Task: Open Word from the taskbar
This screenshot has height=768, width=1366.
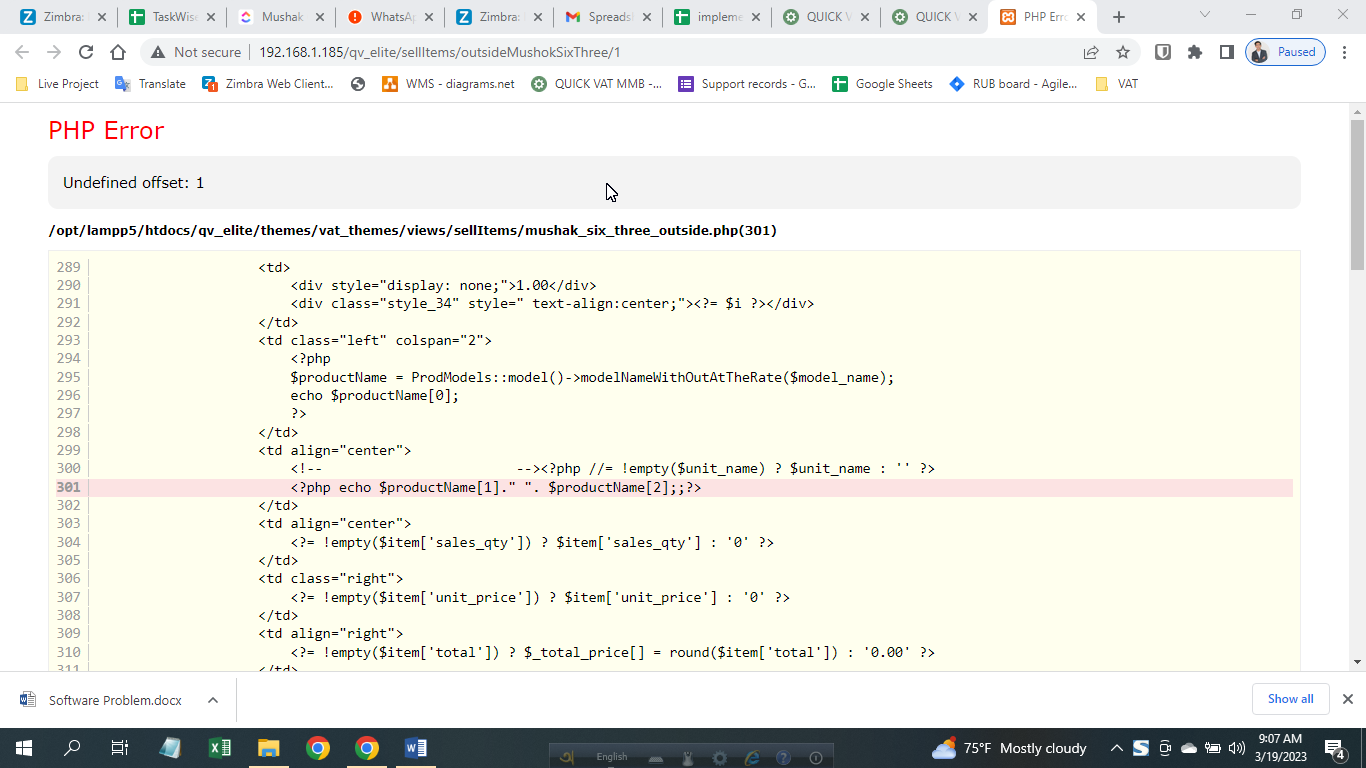Action: coord(416,748)
